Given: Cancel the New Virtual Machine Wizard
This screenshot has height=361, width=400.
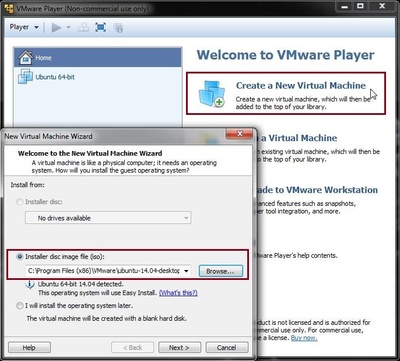Looking at the screenshot, I should coord(227,348).
